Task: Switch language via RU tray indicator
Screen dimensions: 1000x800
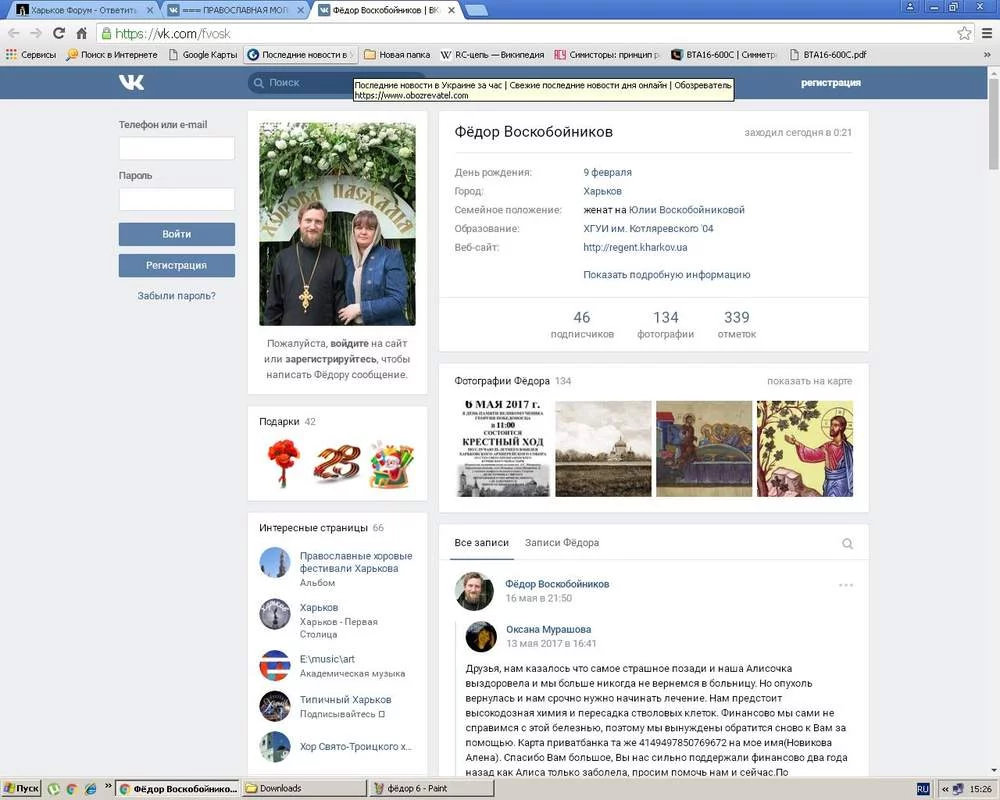Action: pyautogui.click(x=922, y=789)
